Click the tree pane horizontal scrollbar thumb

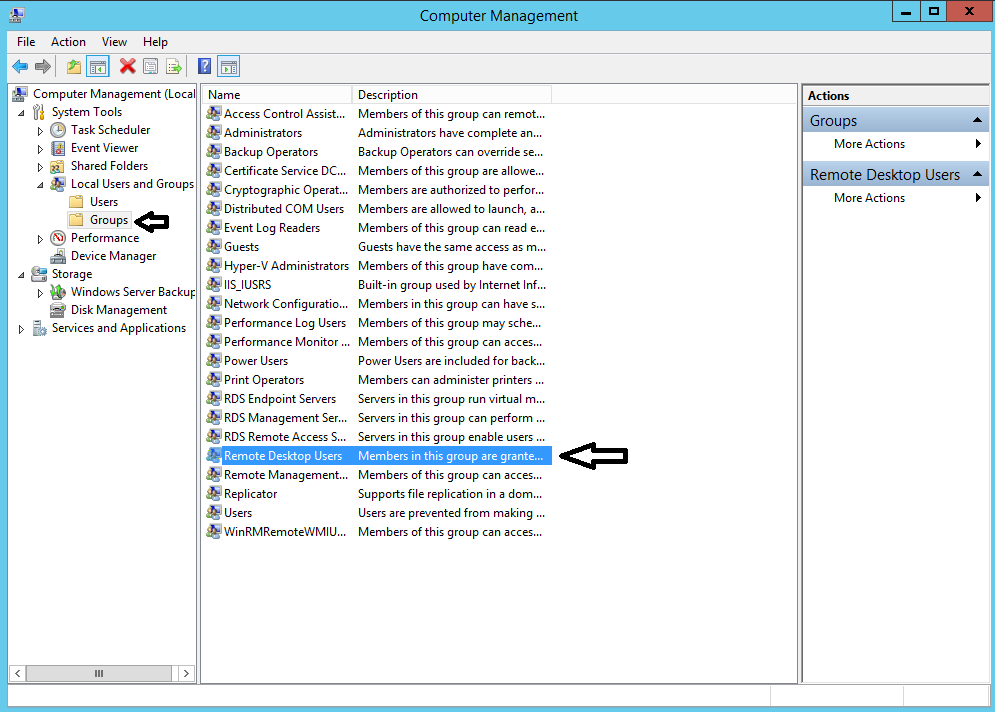point(98,673)
